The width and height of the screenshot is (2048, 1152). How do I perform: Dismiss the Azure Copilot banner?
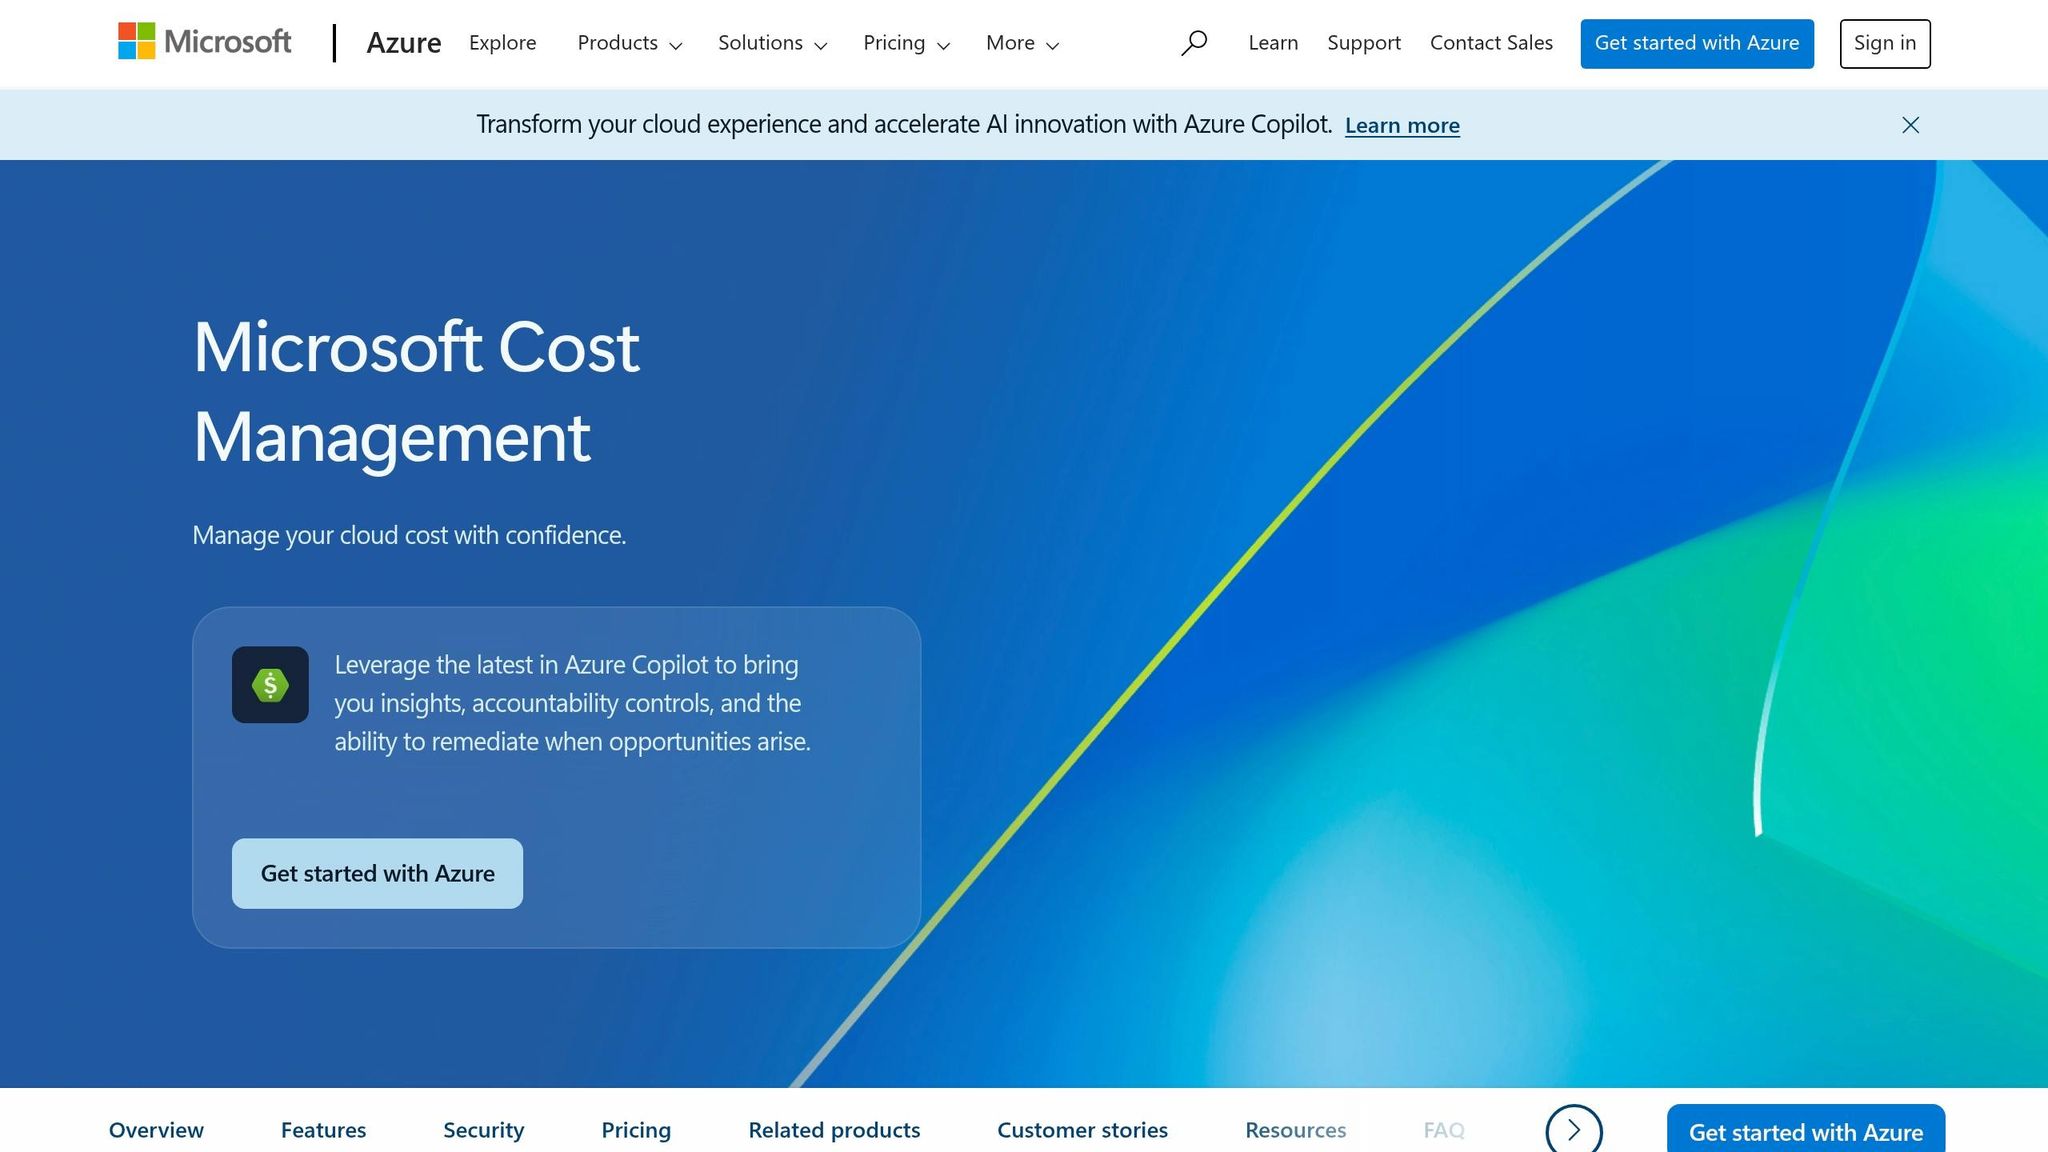point(1910,125)
